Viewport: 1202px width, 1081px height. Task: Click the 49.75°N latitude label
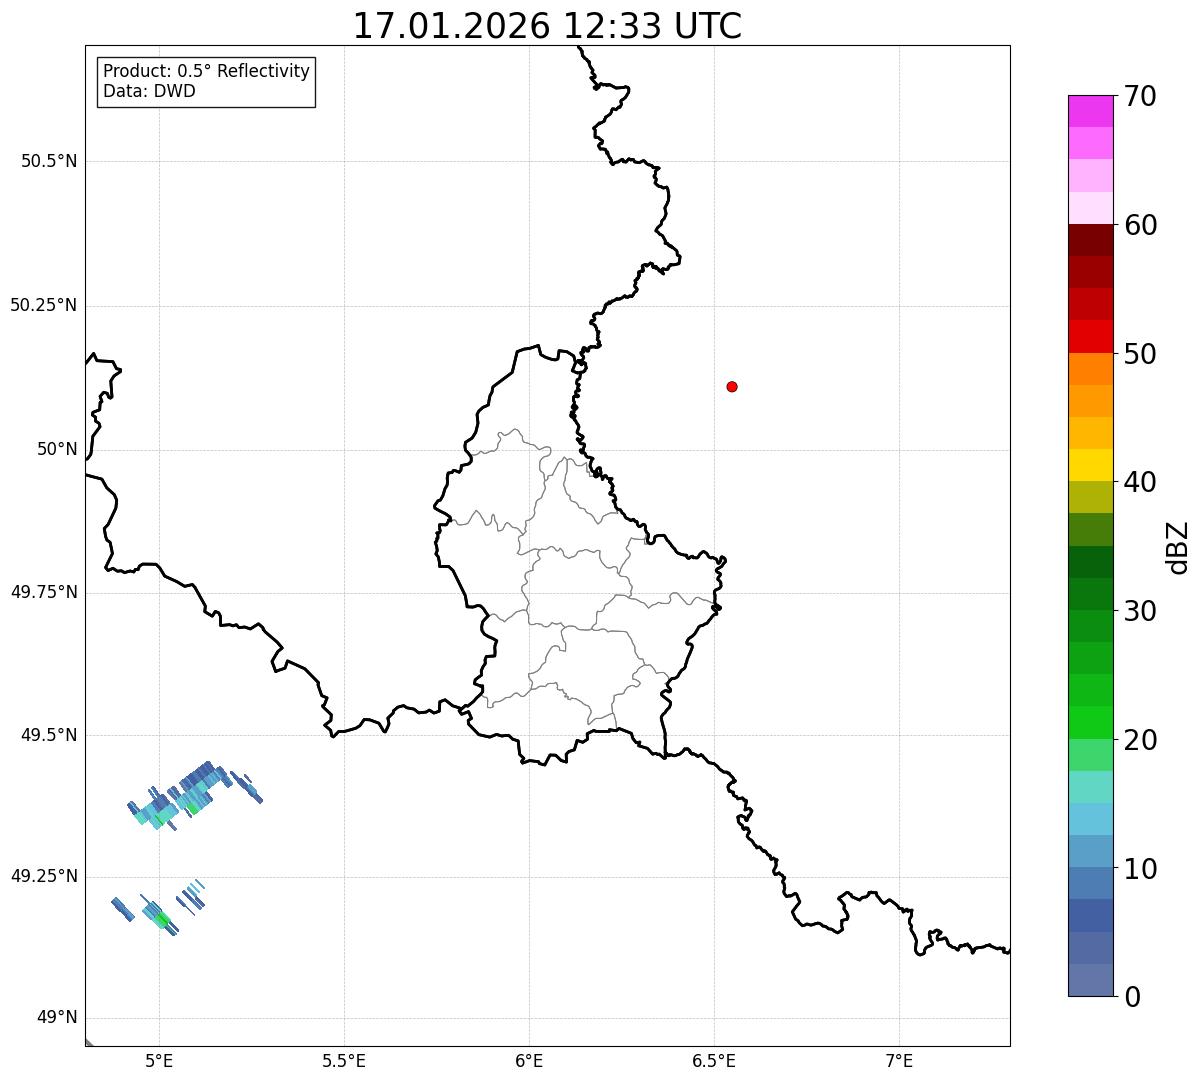(44, 592)
